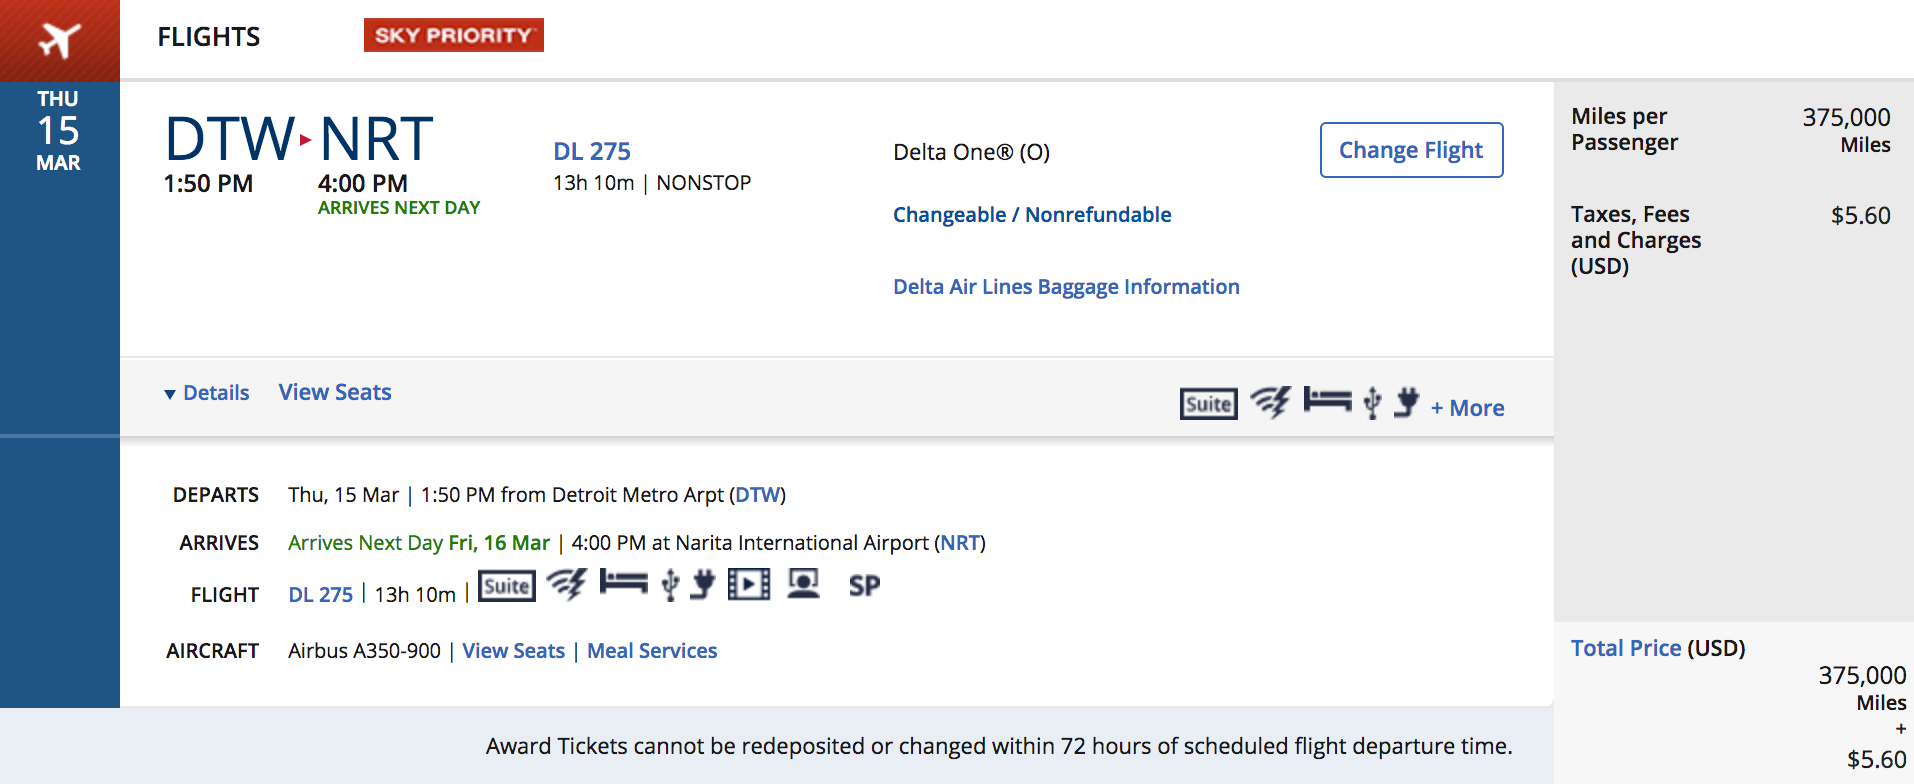Click the SP Sky Priority icon in the FLIGHT row
Viewport: 1914px width, 784px height.
tap(864, 586)
